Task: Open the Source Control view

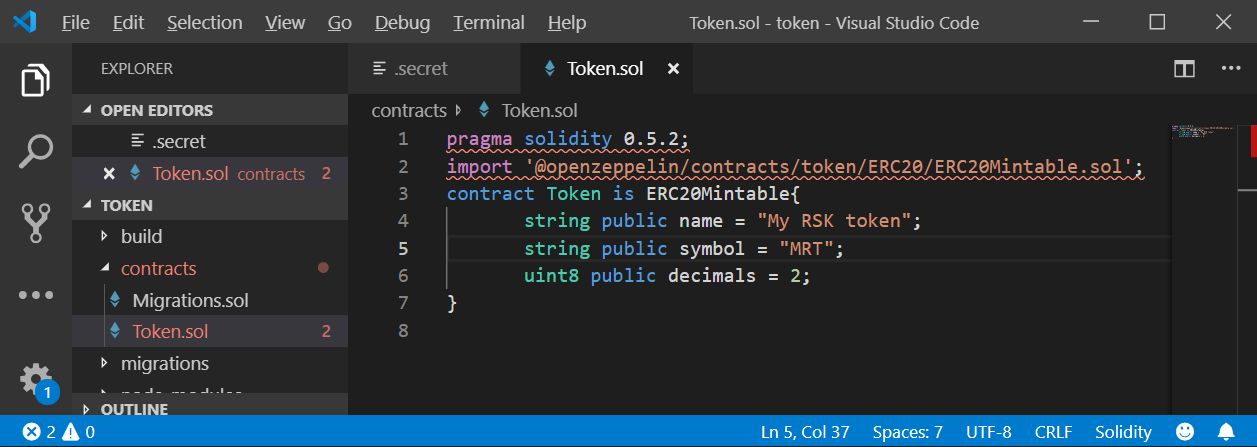Action: click(x=36, y=224)
